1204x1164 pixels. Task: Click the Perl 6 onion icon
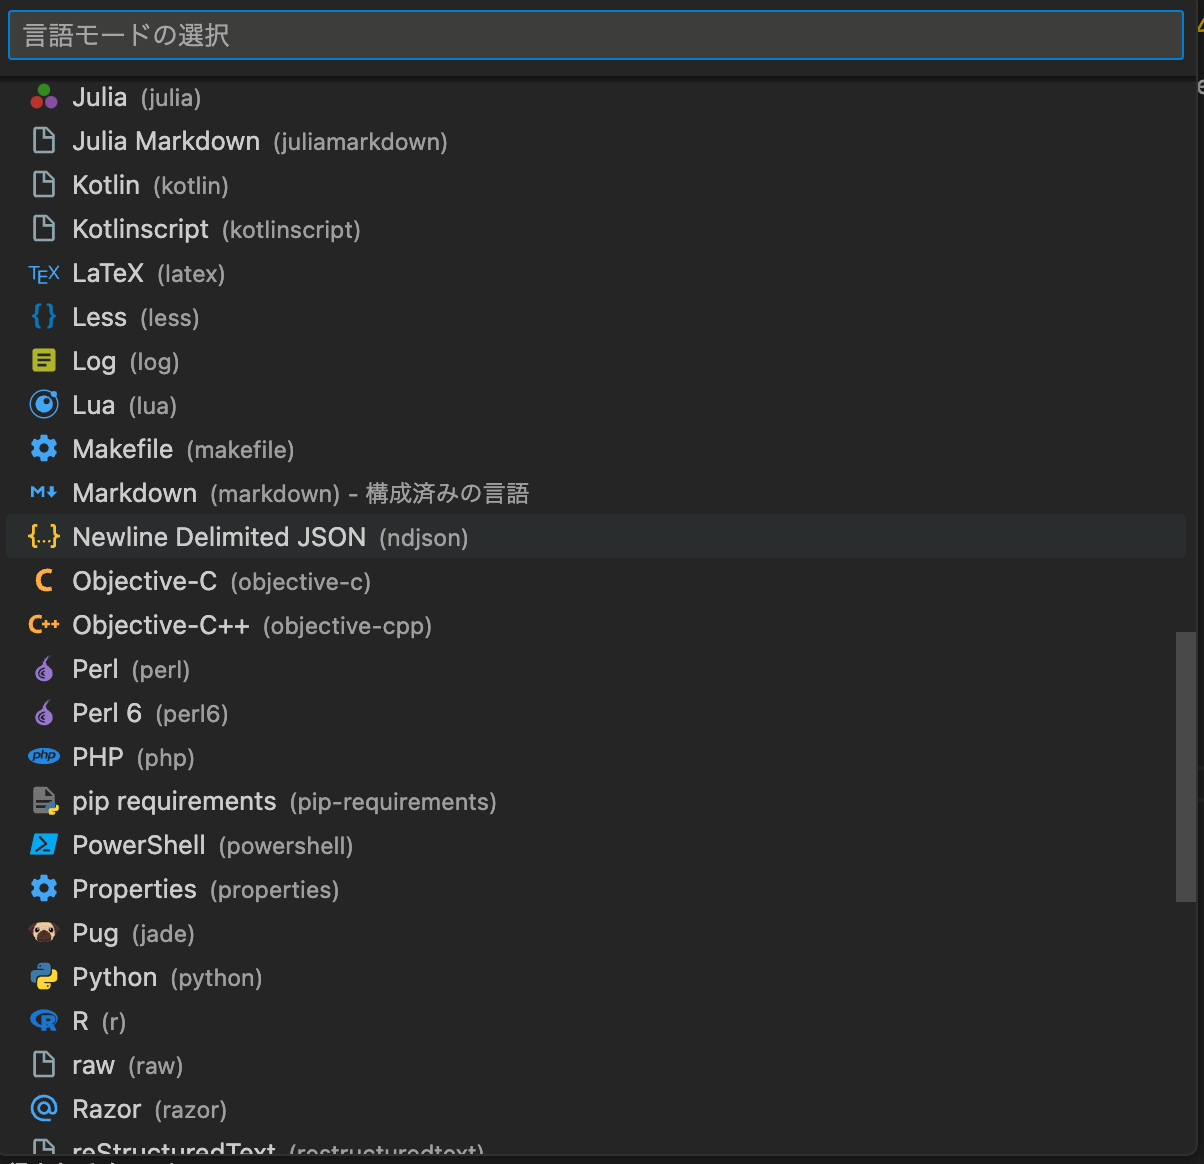(44, 713)
